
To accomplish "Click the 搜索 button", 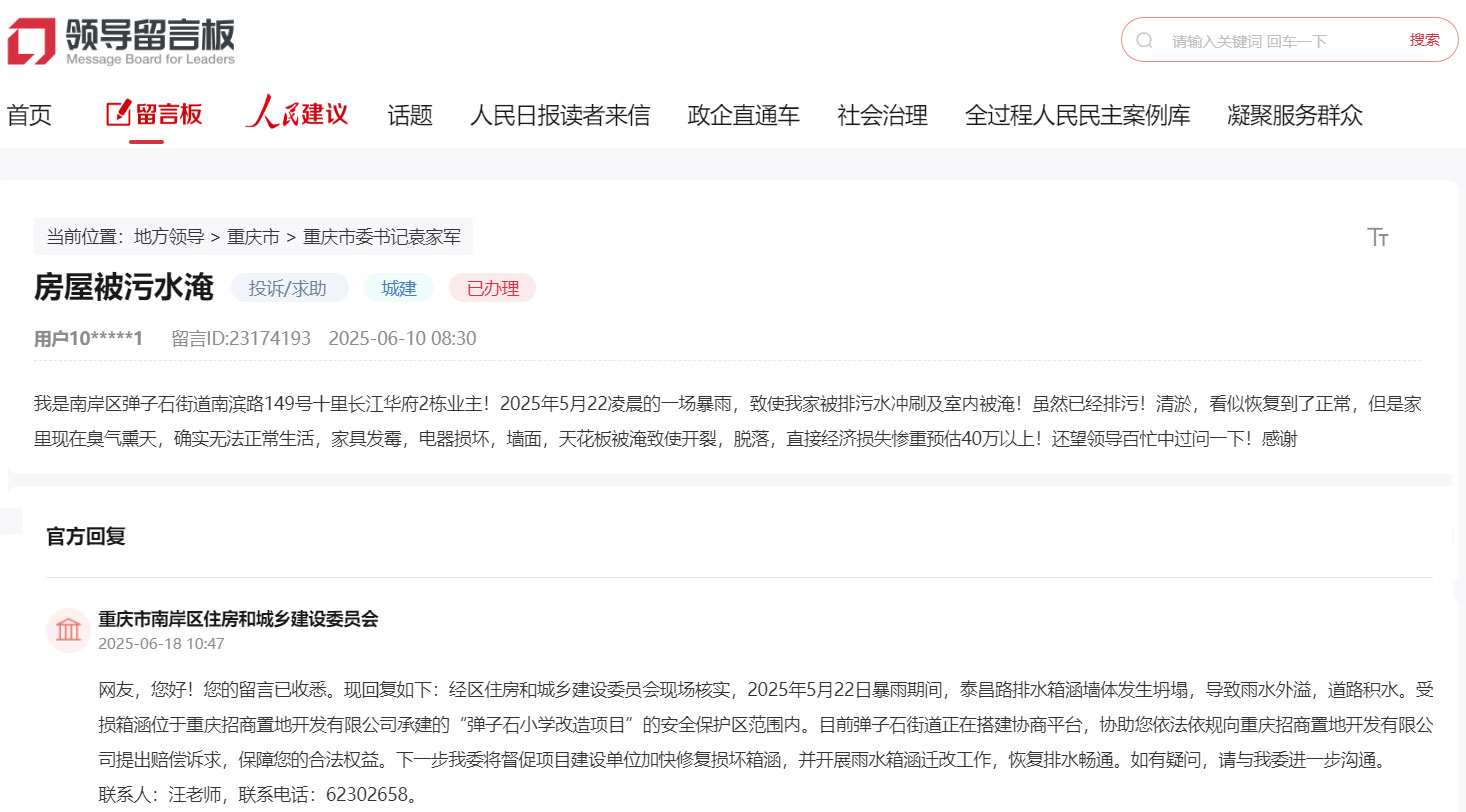I will point(1424,39).
